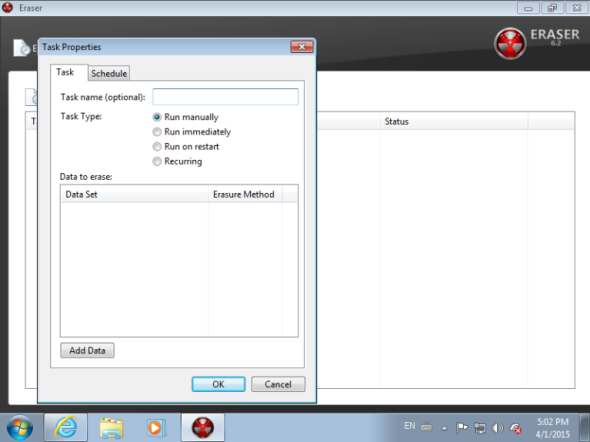Click the Eraser taskbar icon
This screenshot has width=590, height=442.
(x=203, y=427)
